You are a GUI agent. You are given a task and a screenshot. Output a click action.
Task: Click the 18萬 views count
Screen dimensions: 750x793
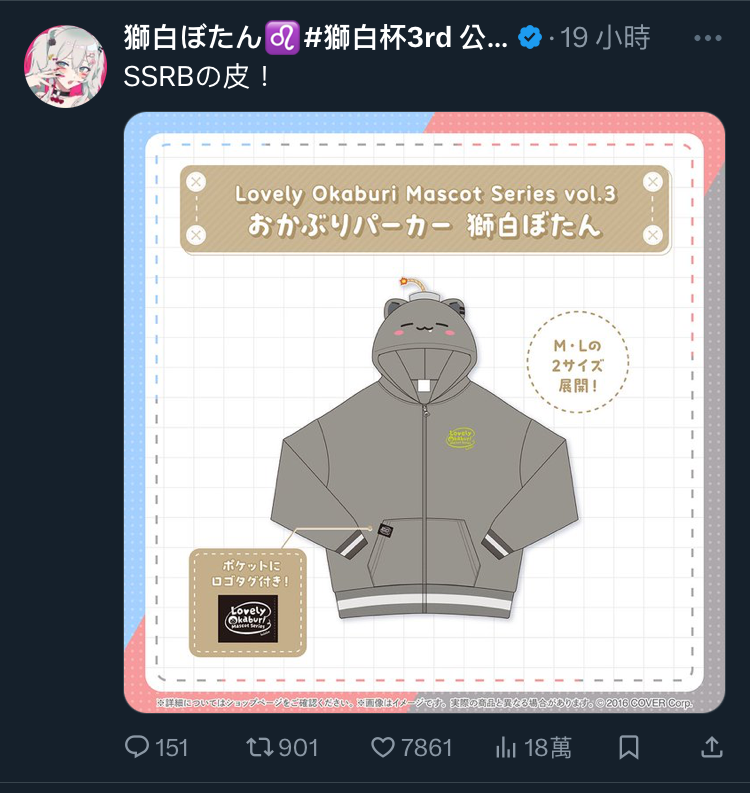tap(548, 747)
